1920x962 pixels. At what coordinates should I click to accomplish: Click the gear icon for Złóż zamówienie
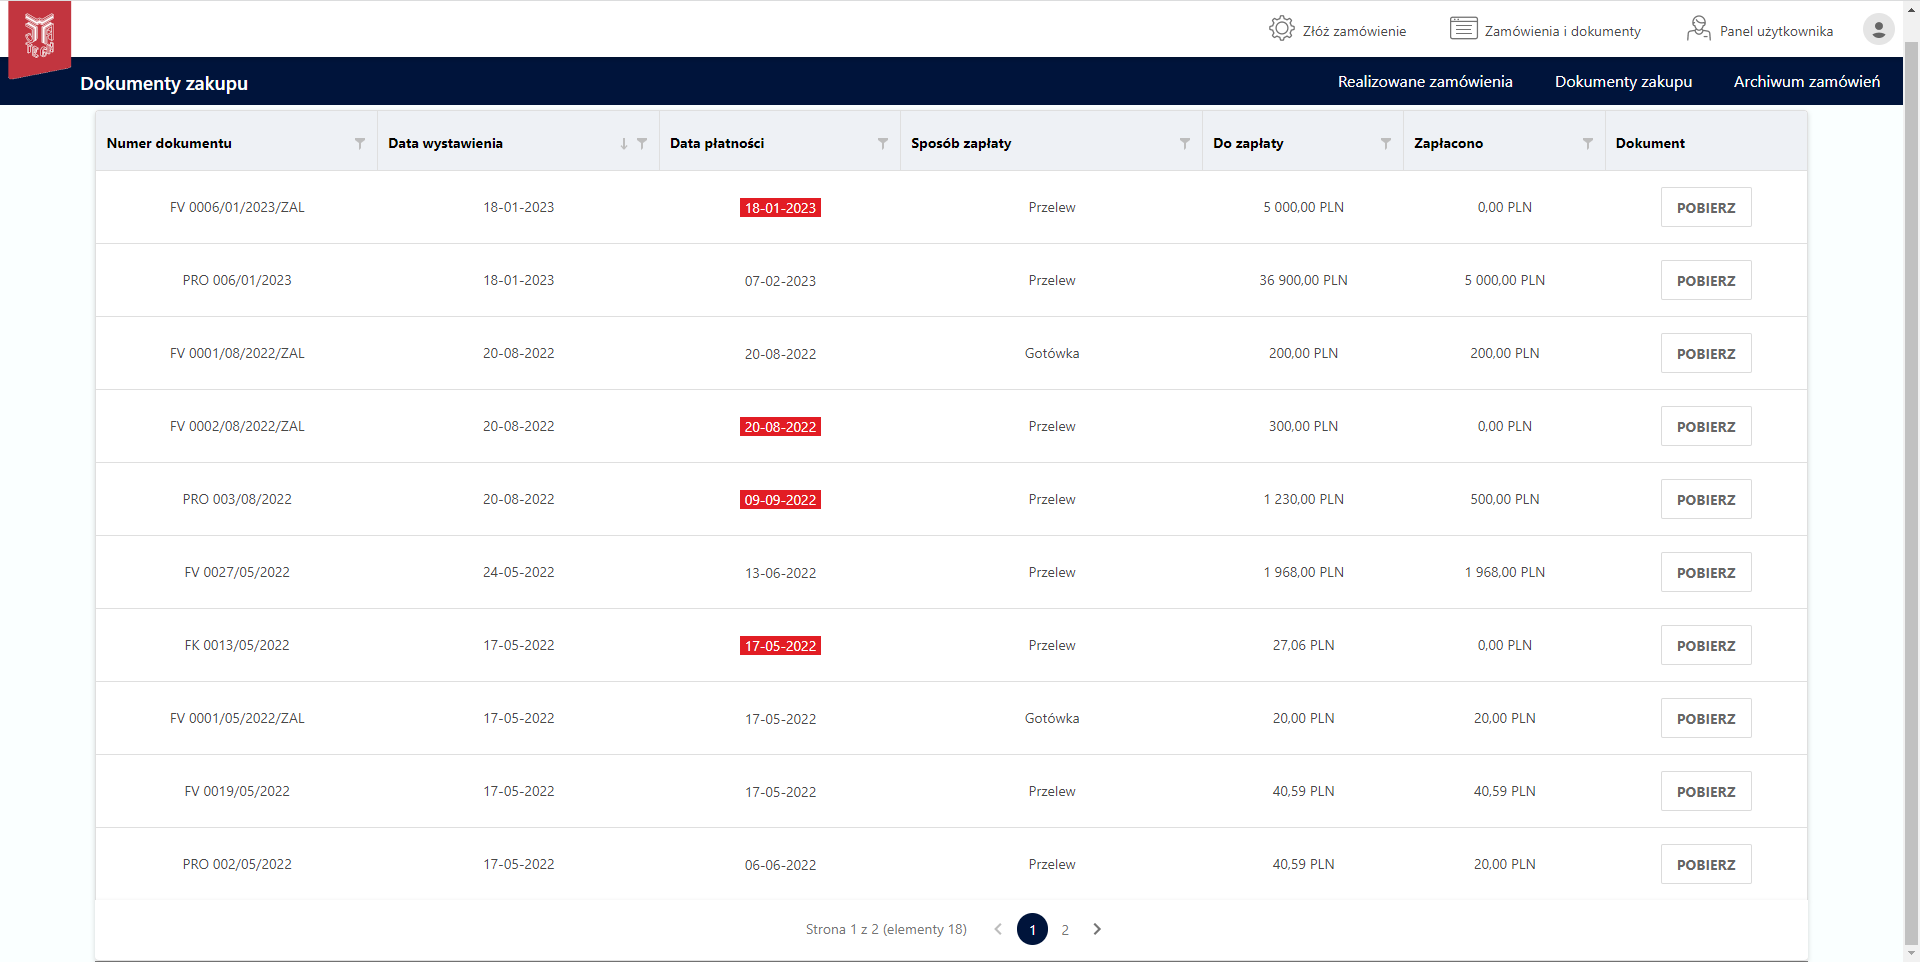[1281, 29]
